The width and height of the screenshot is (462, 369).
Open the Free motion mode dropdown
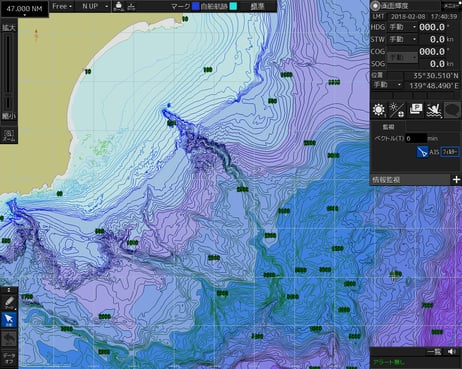click(62, 6)
